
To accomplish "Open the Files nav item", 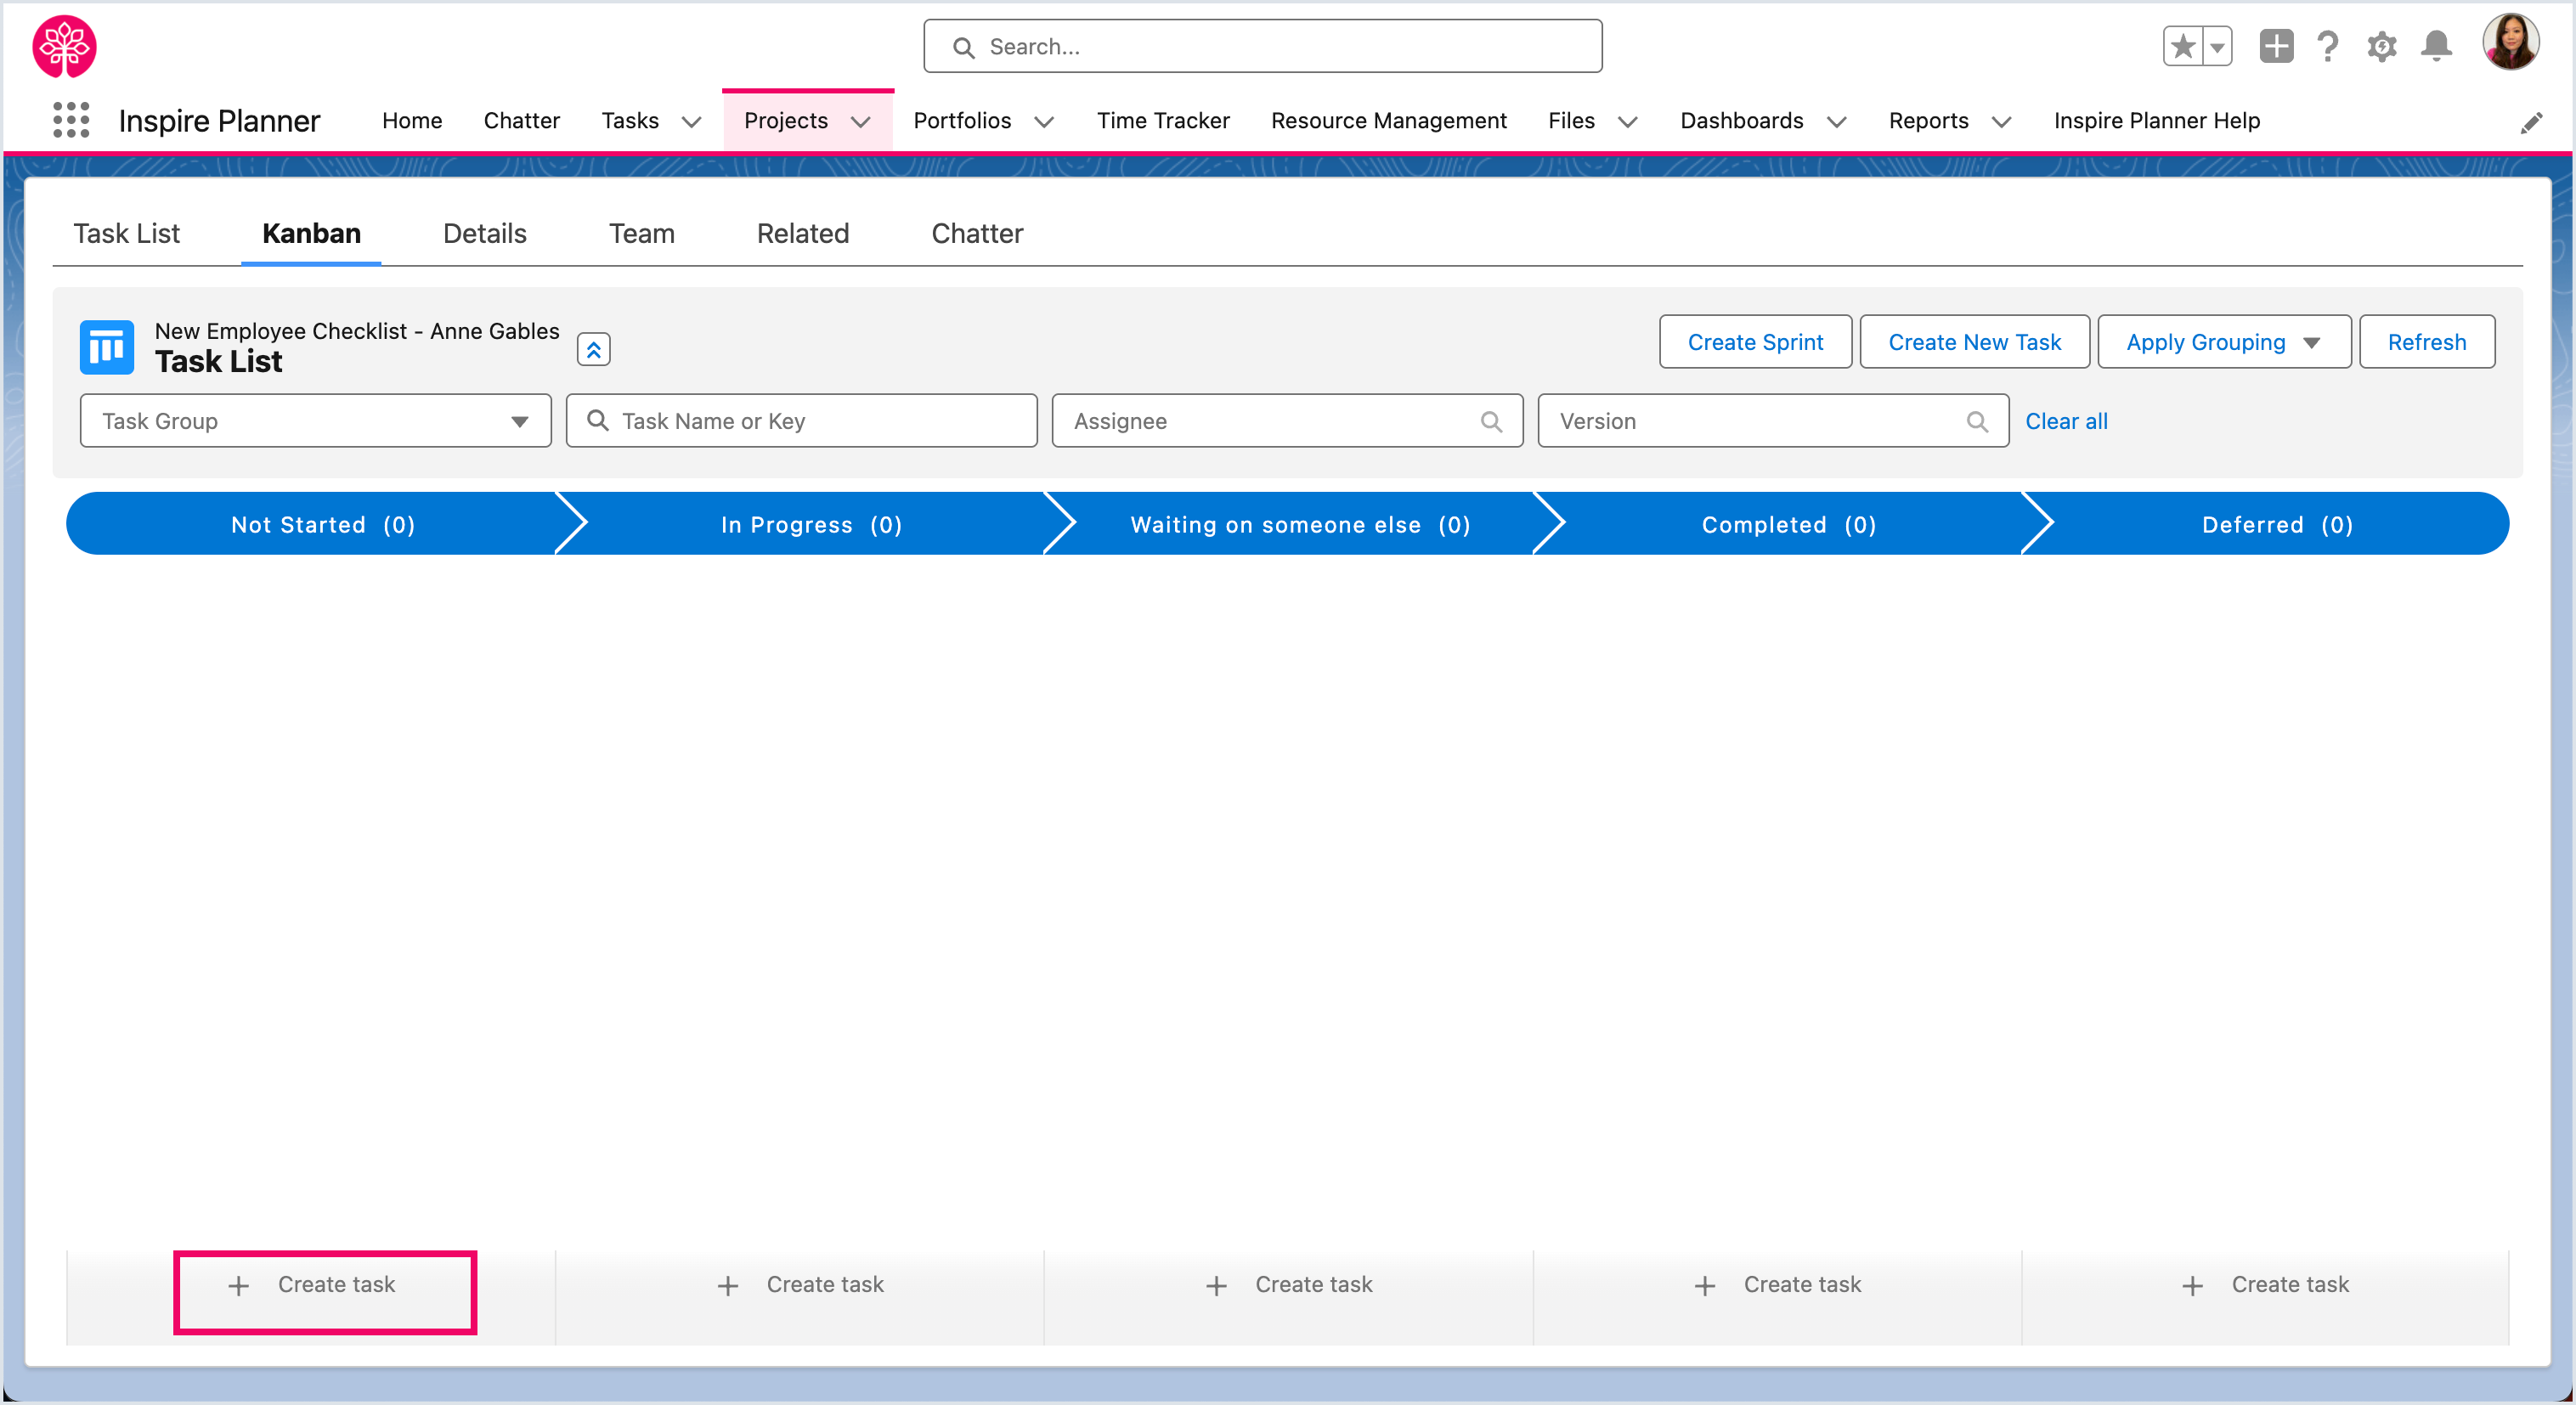I will click(x=1571, y=120).
